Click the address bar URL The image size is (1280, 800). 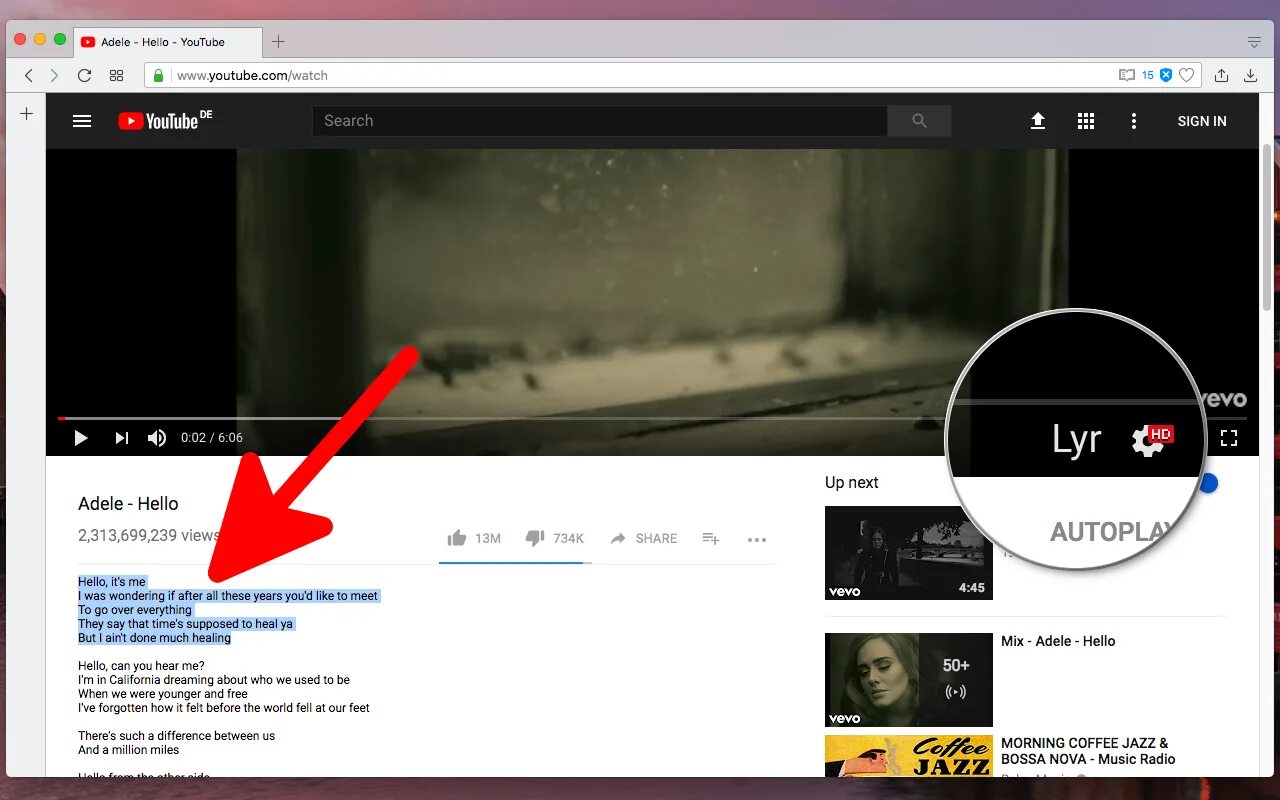252,75
